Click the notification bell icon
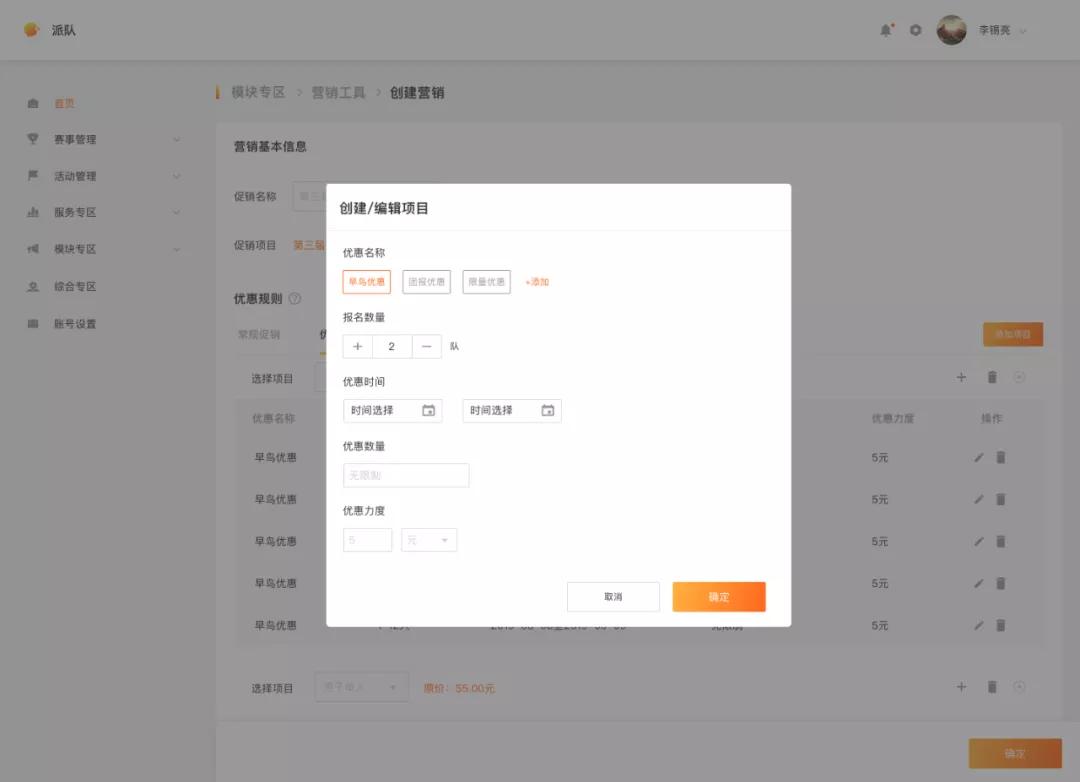The height and width of the screenshot is (782, 1080). tap(886, 30)
